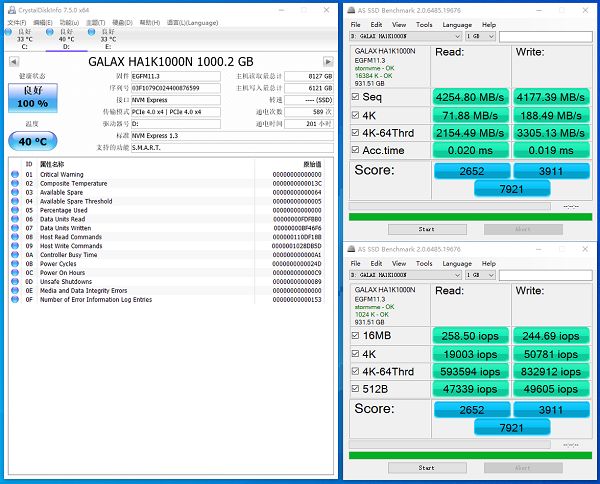Click the upper AS SSD Benchmark title icon

coord(351,10)
